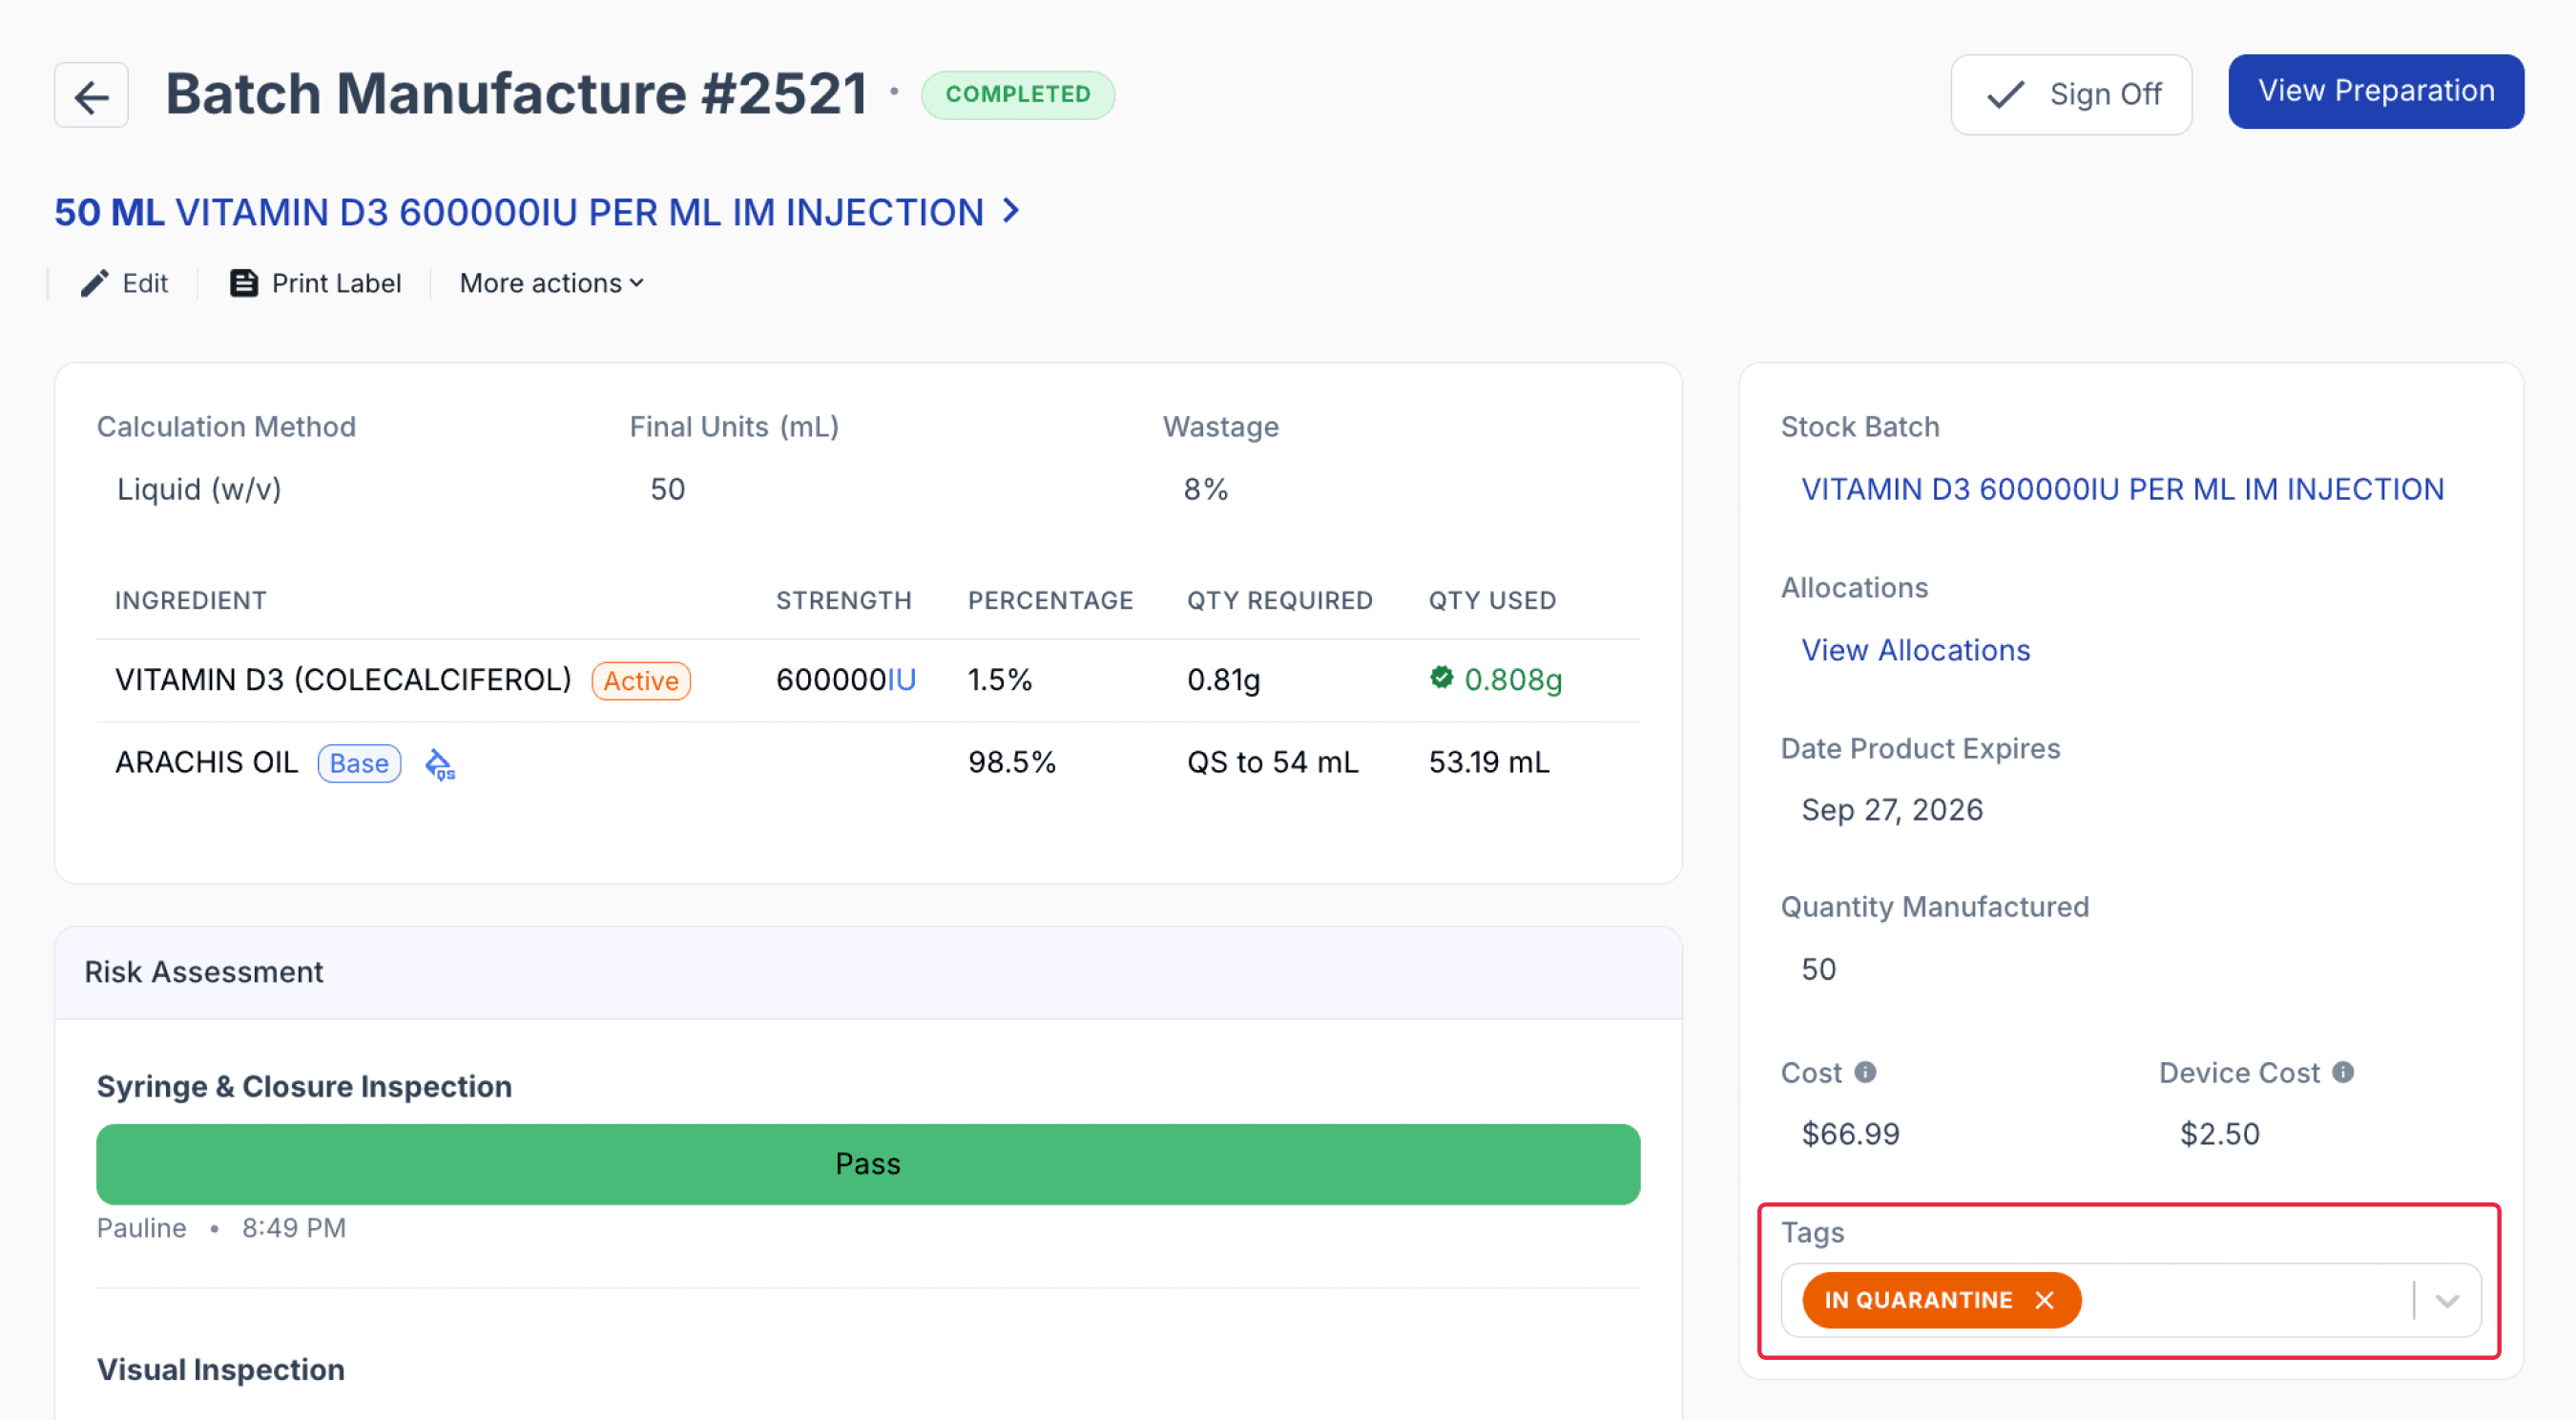Click View Allocations

[1915, 650]
